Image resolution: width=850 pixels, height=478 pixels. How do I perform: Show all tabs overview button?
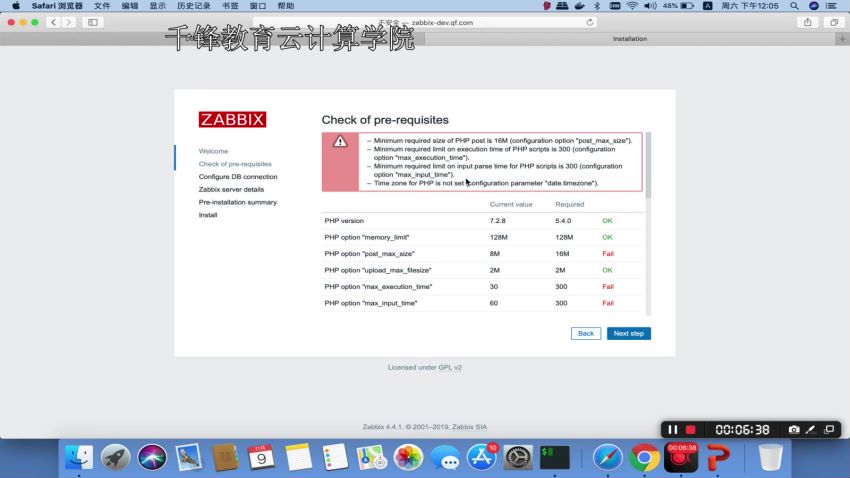pyautogui.click(x=834, y=22)
